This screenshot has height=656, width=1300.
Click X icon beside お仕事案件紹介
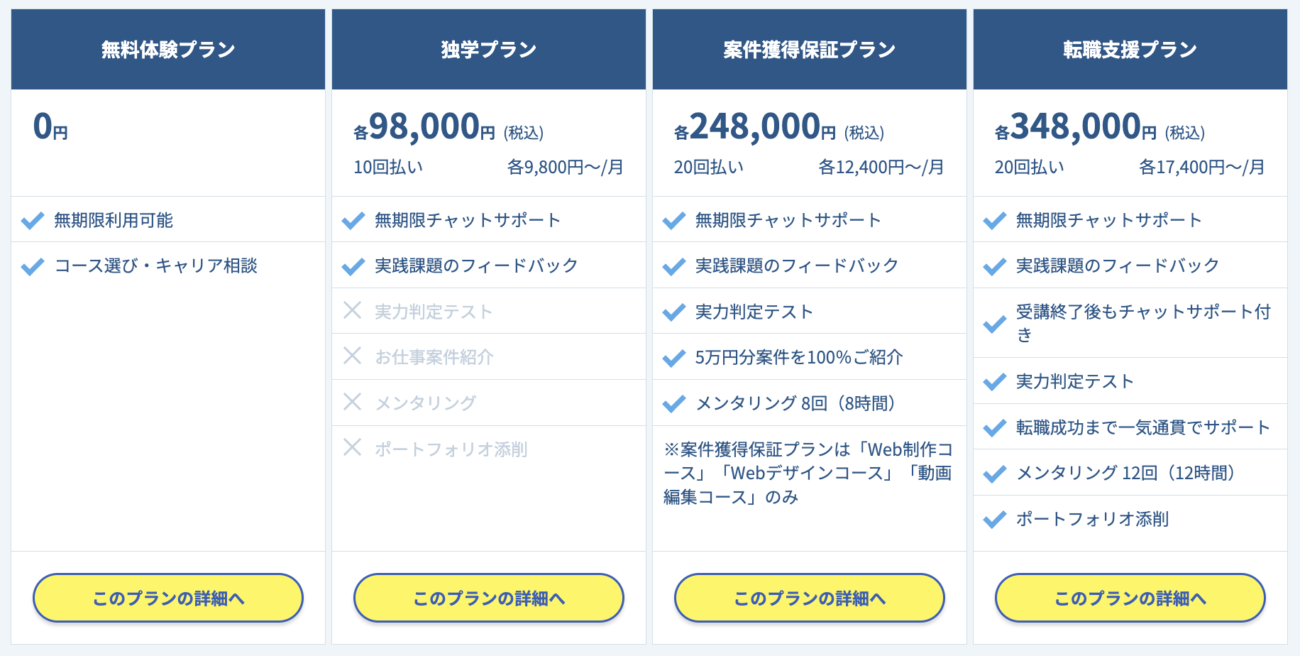[352, 356]
